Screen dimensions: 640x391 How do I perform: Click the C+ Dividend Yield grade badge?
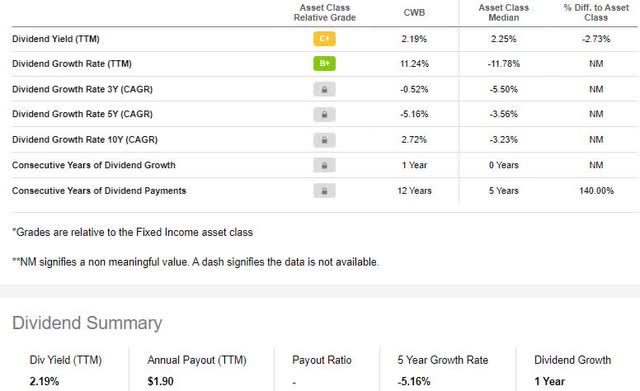[324, 39]
